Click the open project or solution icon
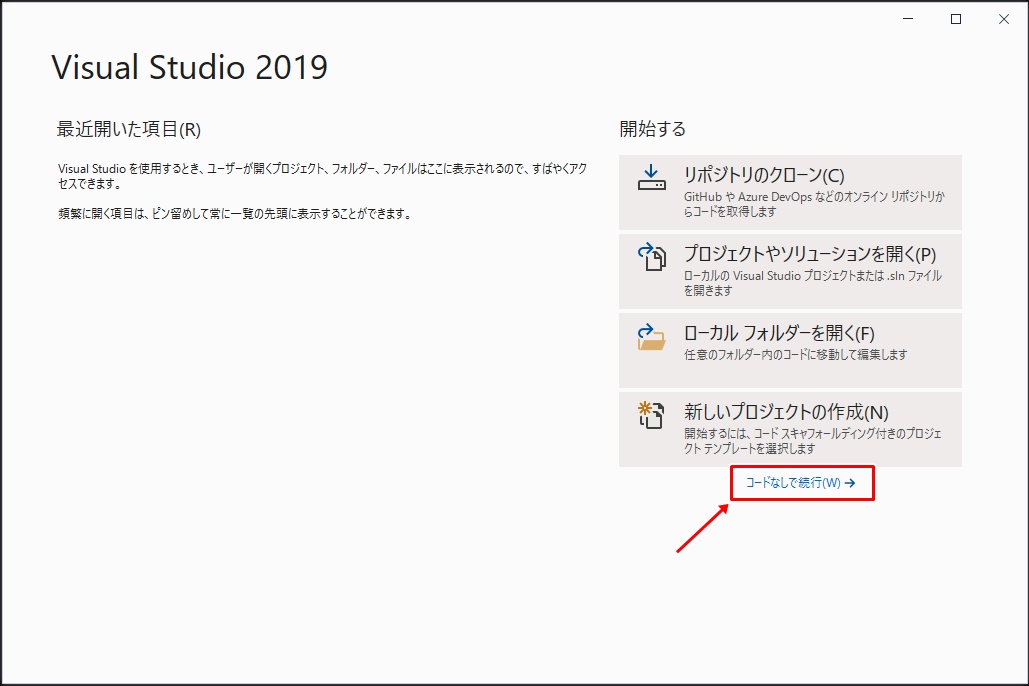Viewport: 1029px width, 686px height. (x=652, y=257)
